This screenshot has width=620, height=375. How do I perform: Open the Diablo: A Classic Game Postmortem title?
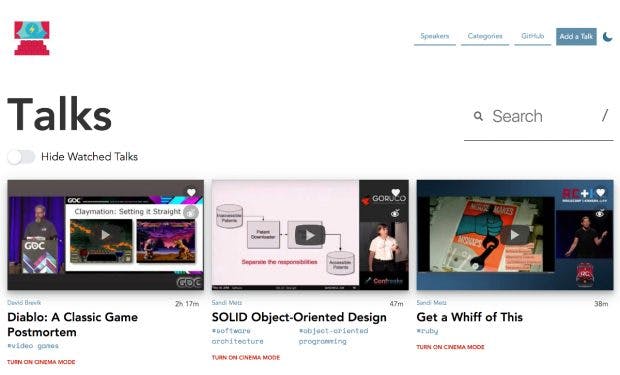click(x=73, y=324)
